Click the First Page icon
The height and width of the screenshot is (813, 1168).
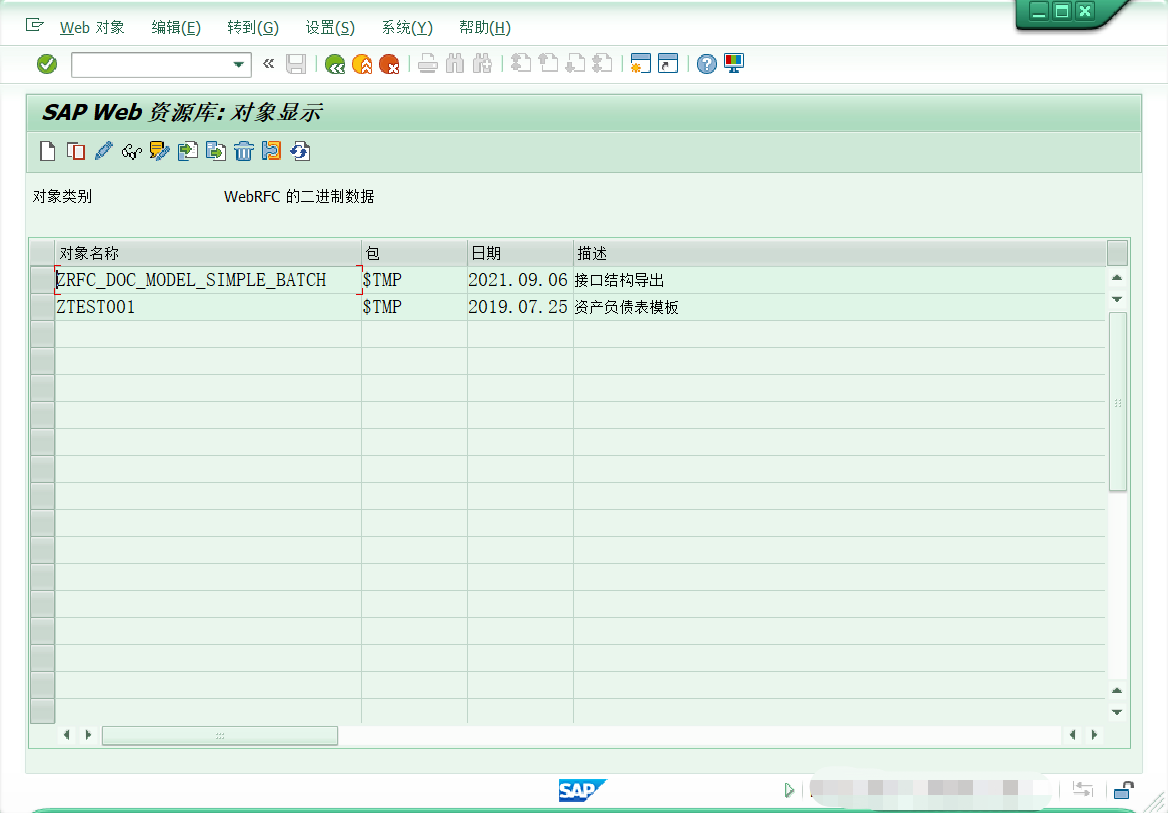(x=521, y=64)
